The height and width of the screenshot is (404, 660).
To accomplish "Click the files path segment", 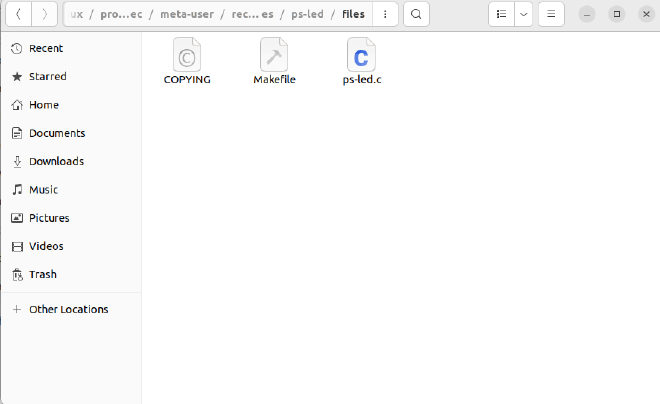I will click(353, 14).
